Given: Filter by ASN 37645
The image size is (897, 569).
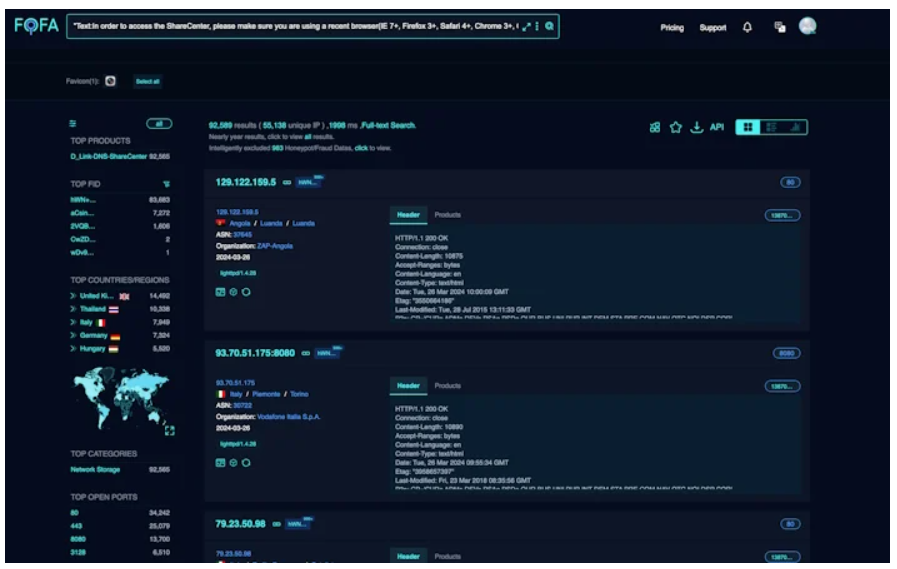Looking at the screenshot, I should coord(243,235).
